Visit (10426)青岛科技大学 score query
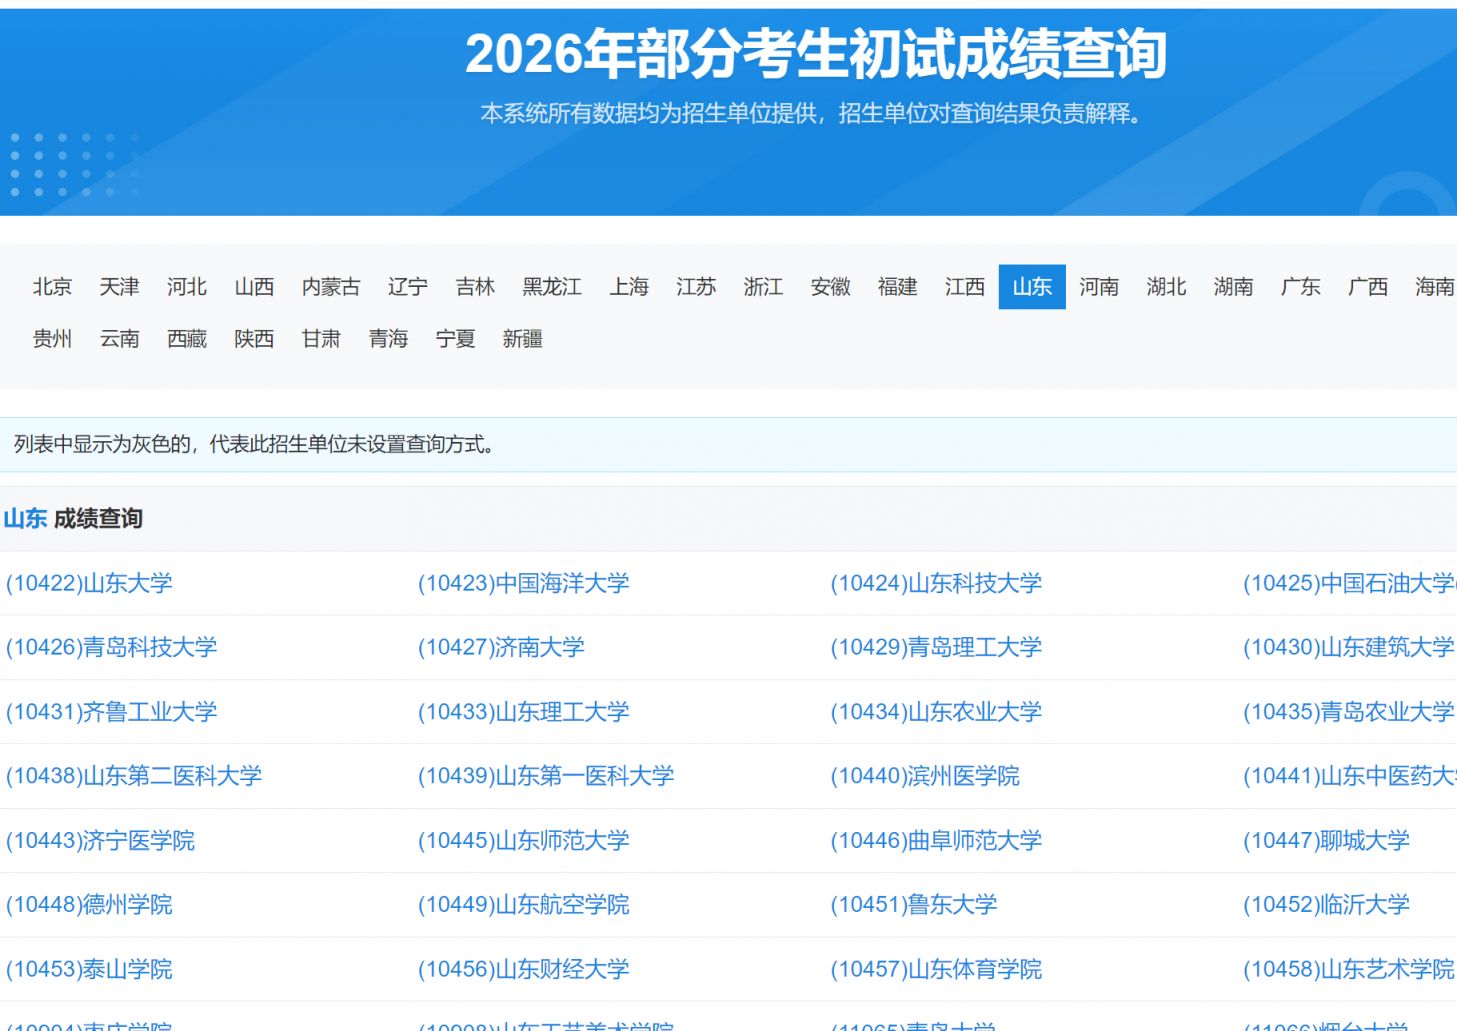The height and width of the screenshot is (1031, 1457). (x=111, y=647)
